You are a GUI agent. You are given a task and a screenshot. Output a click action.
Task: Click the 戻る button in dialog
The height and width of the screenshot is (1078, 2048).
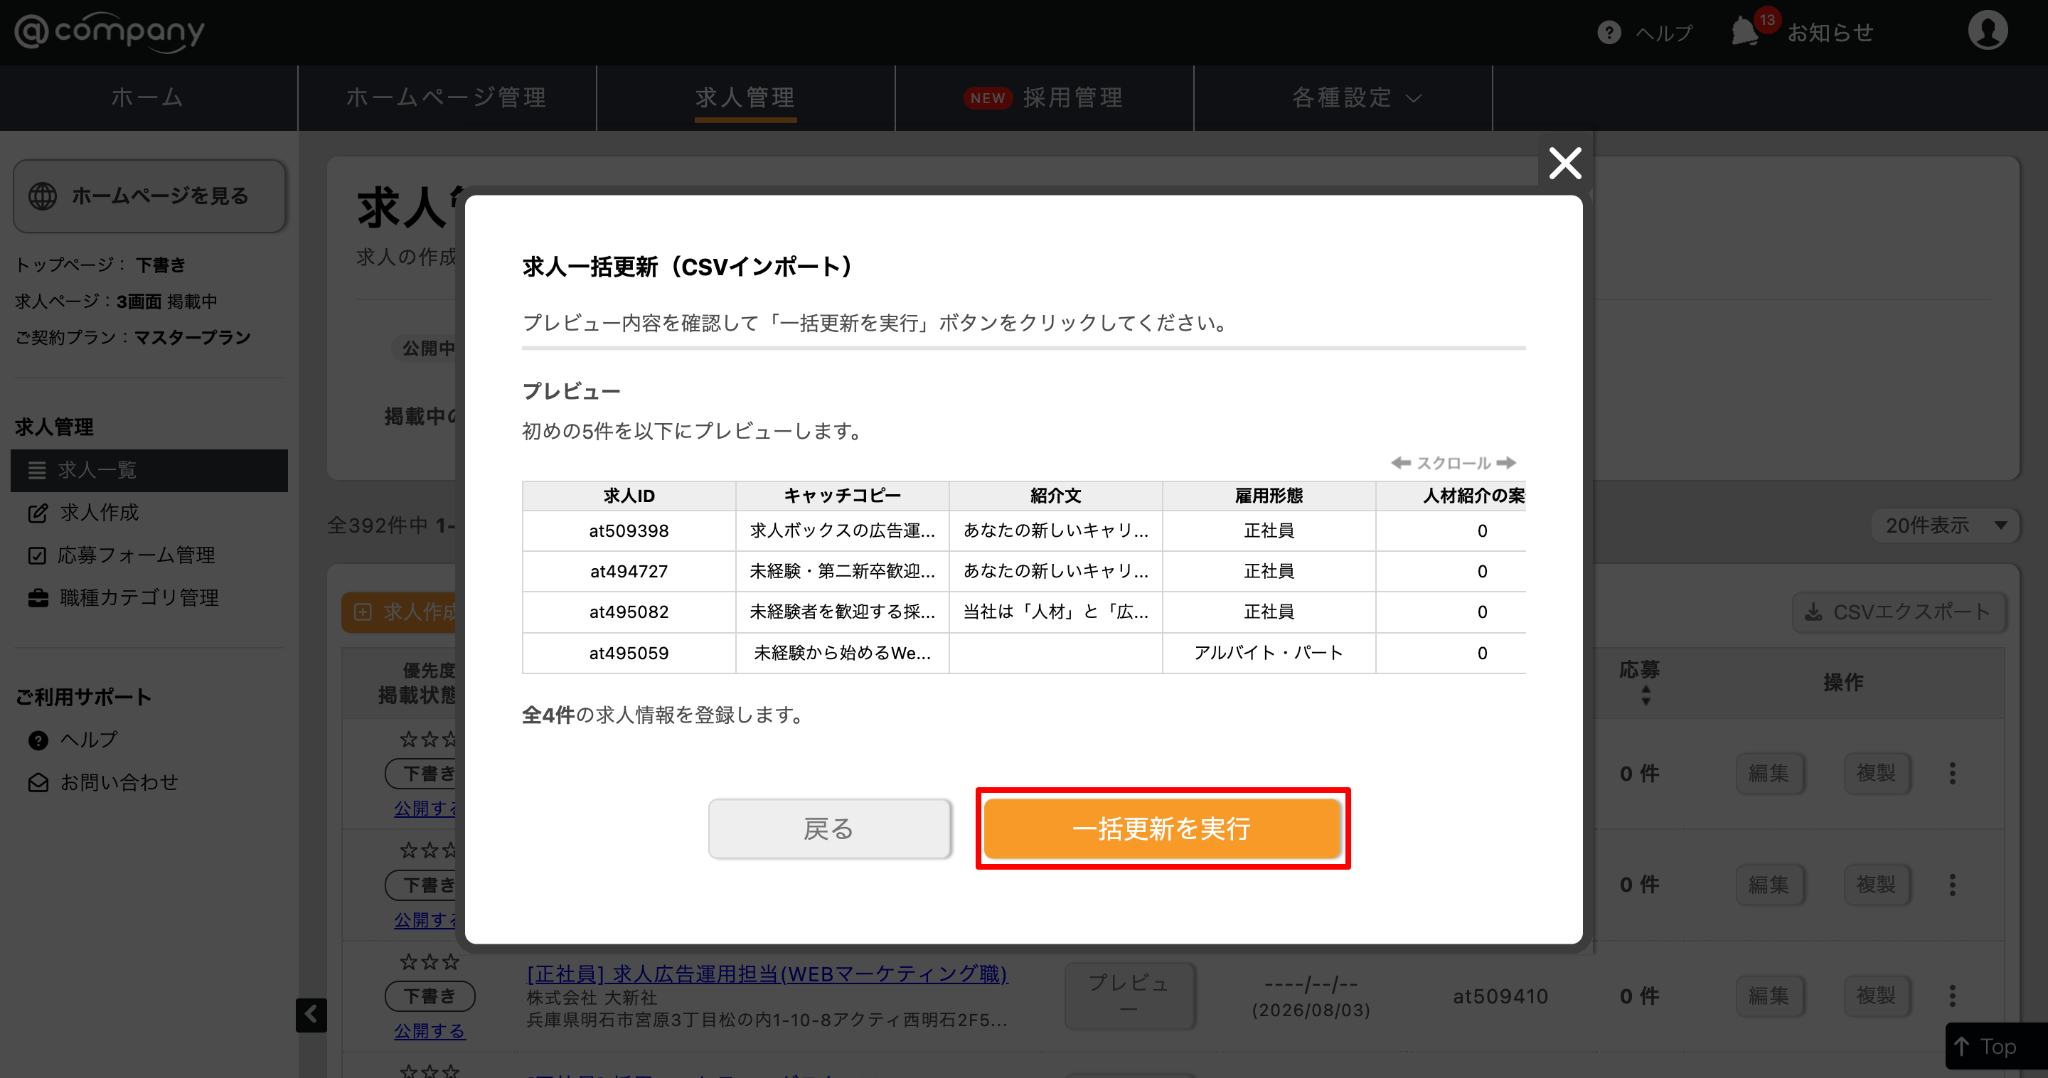[x=829, y=829]
